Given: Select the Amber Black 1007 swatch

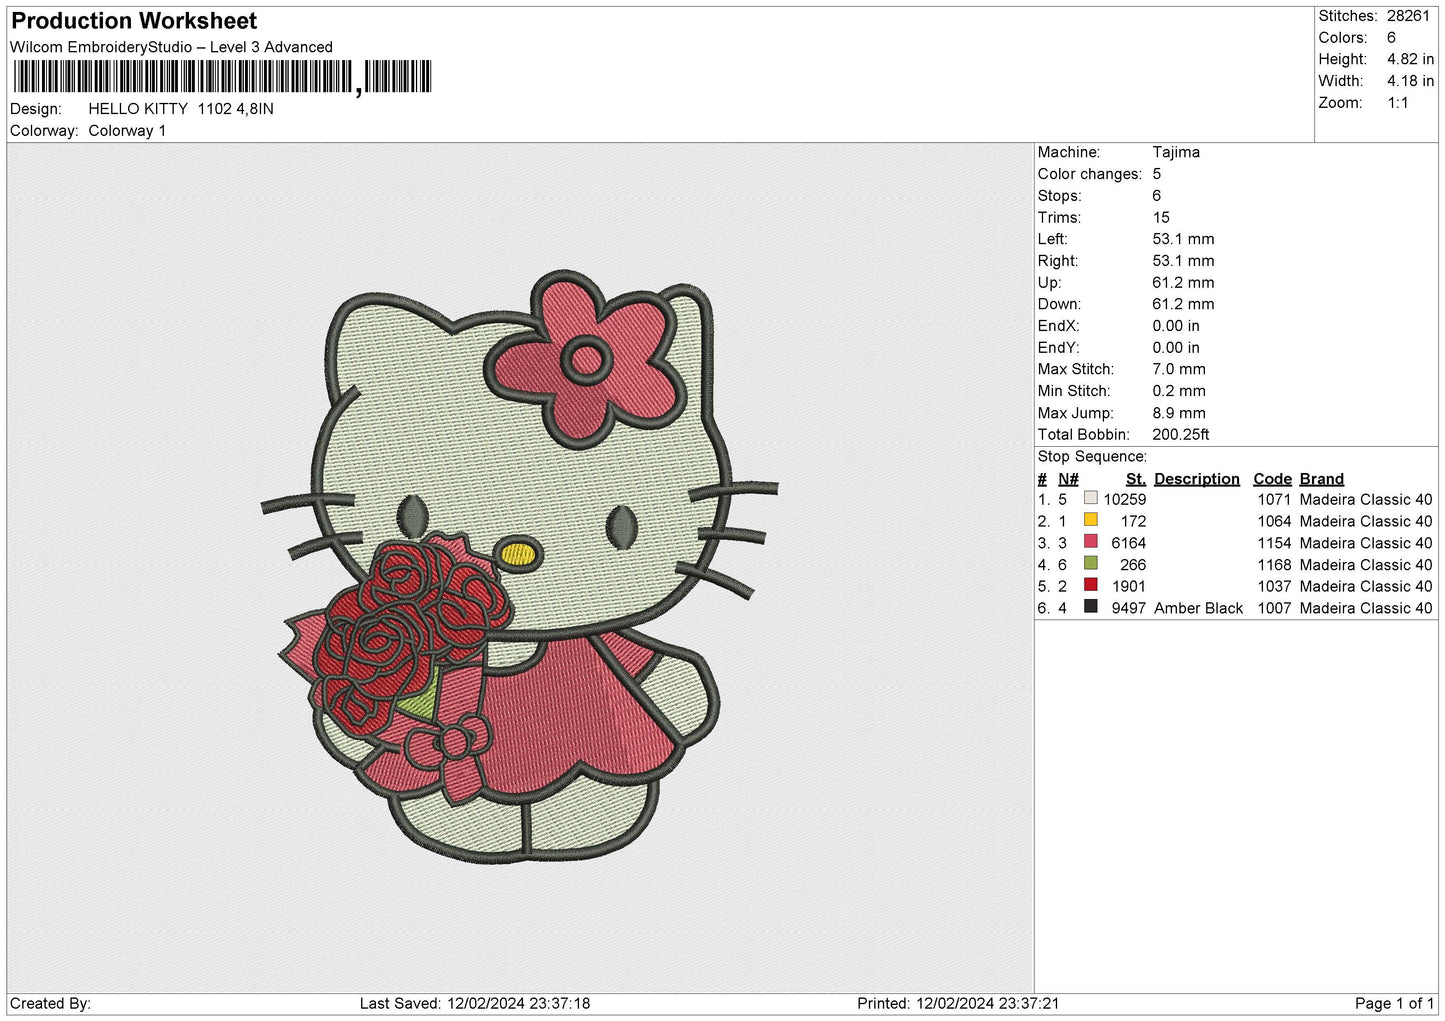Looking at the screenshot, I should coord(1090,607).
